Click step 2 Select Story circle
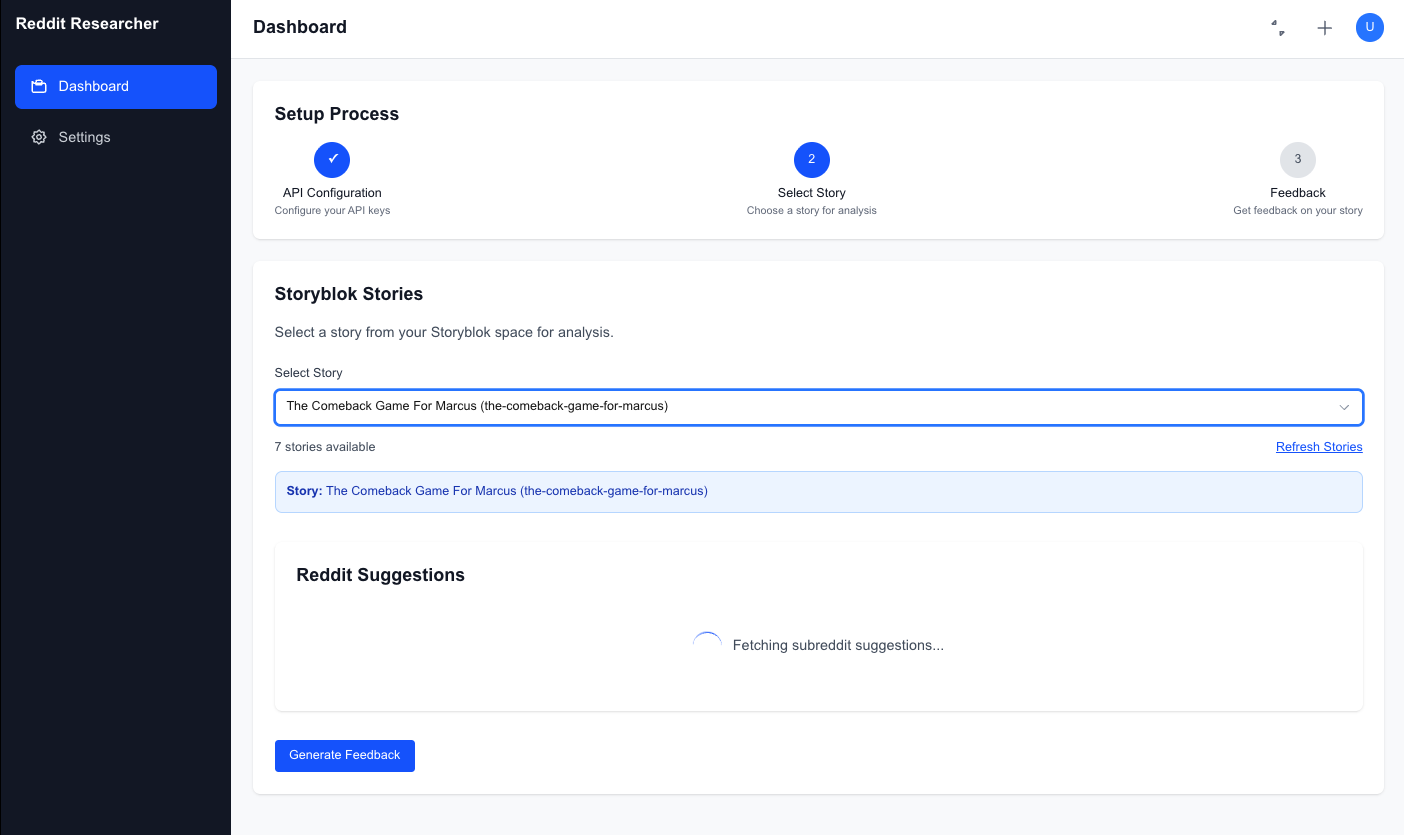Screen dimensions: 1404x835 pos(812,160)
